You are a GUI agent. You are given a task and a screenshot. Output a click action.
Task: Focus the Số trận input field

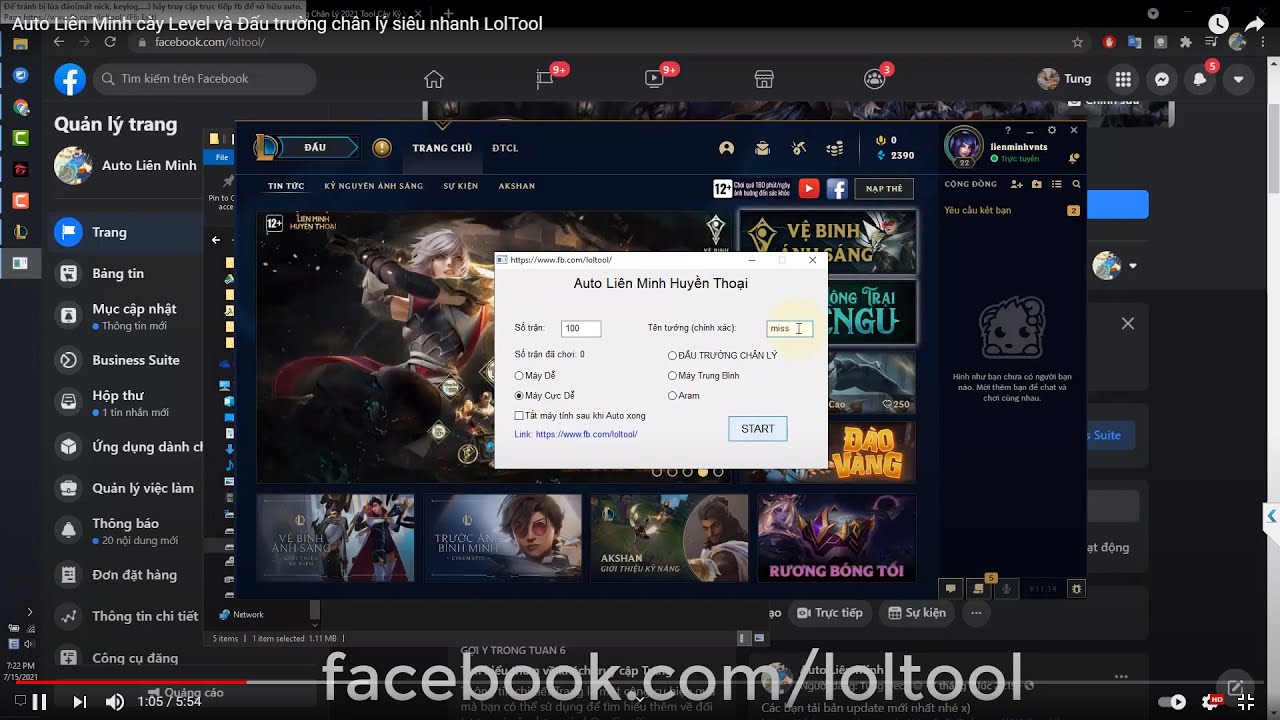(581, 328)
